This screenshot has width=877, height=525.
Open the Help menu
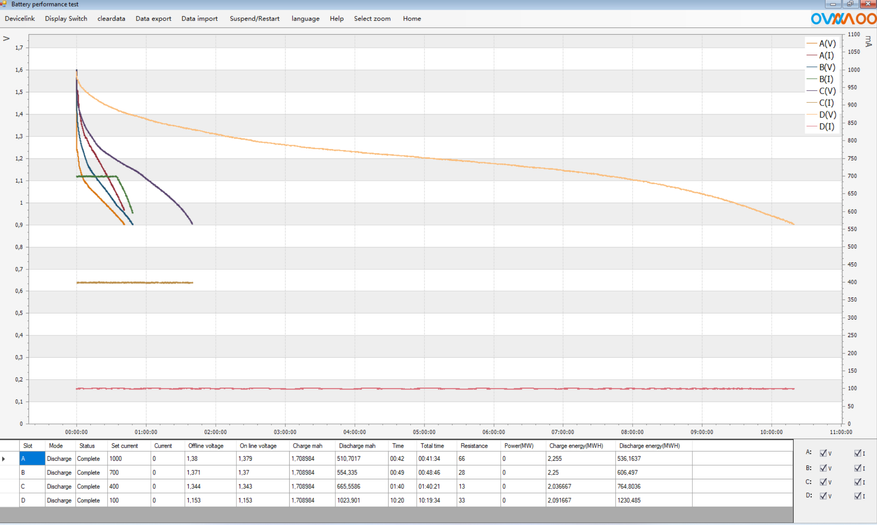[337, 18]
